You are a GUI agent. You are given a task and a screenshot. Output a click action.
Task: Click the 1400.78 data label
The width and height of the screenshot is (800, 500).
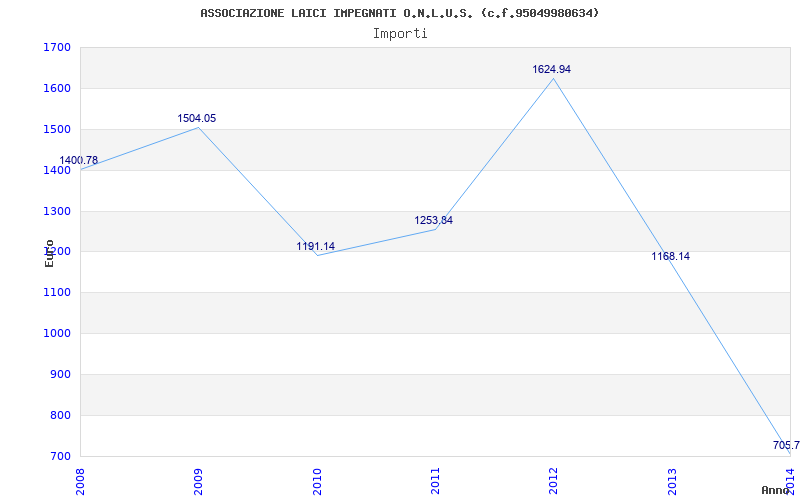click(79, 160)
